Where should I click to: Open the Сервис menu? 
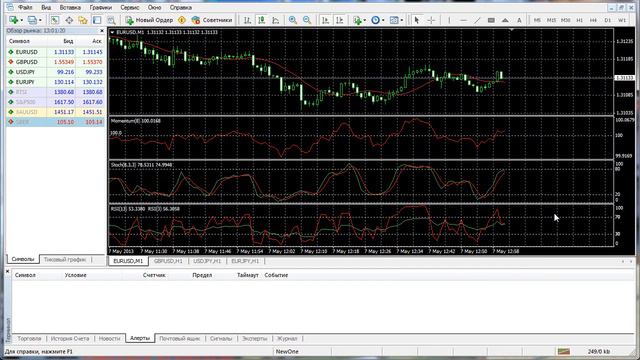130,7
